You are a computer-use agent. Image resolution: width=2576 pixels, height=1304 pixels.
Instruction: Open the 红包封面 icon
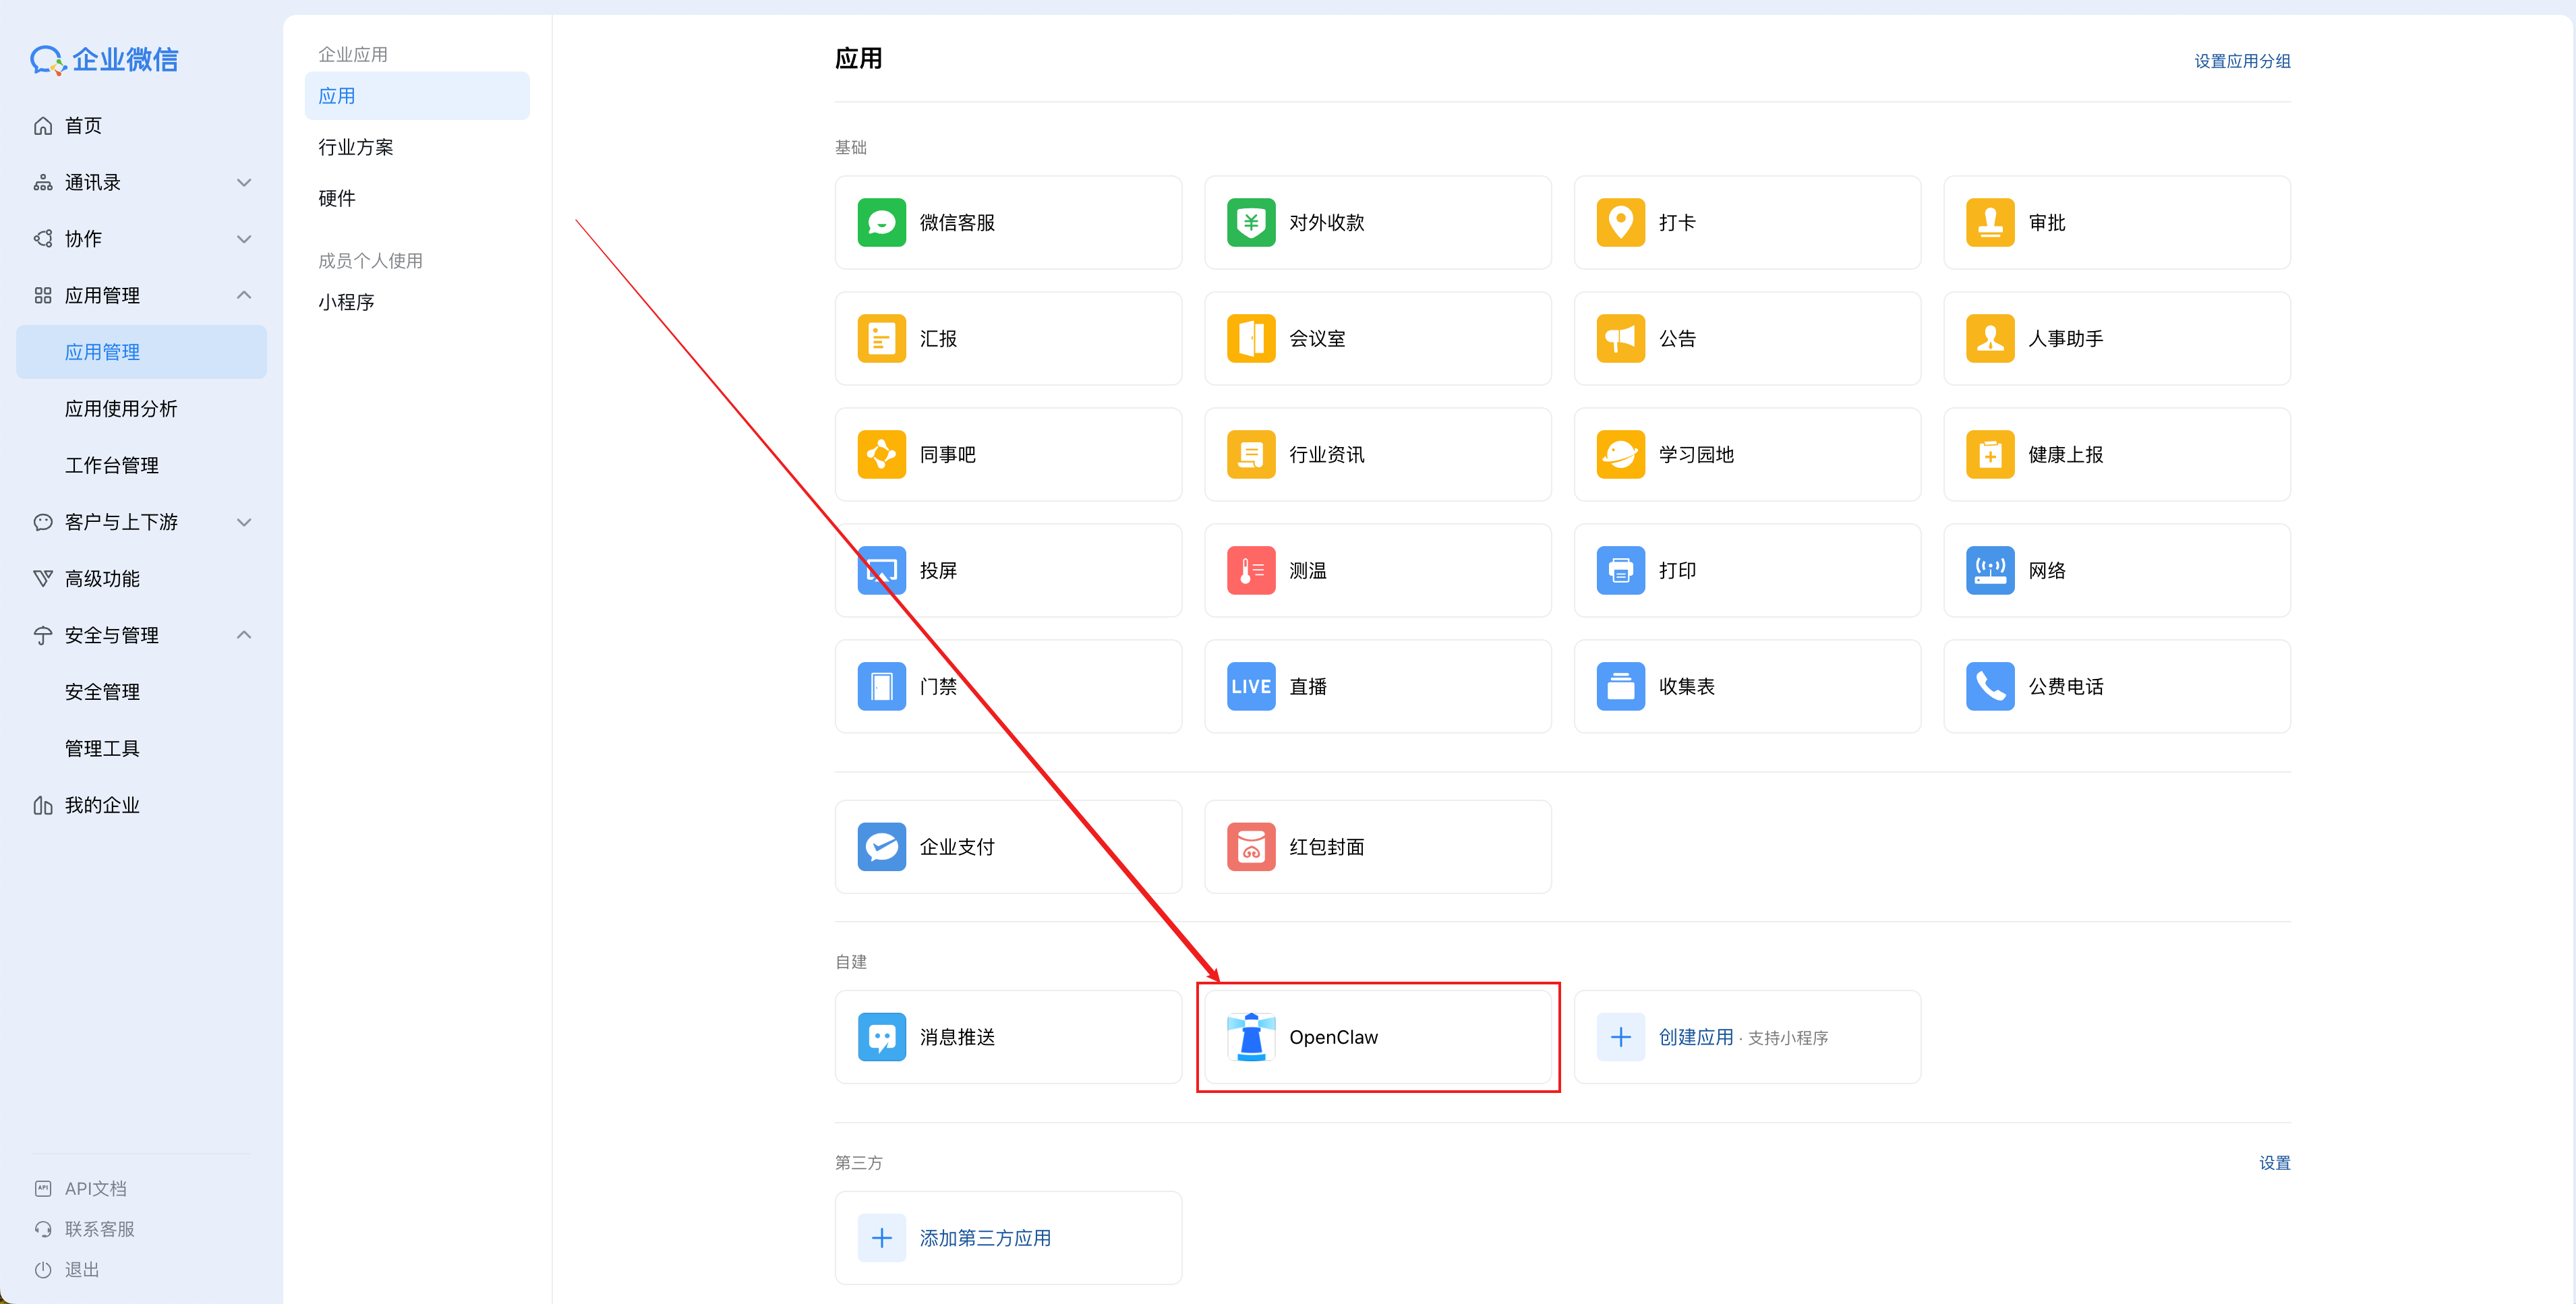(1250, 846)
